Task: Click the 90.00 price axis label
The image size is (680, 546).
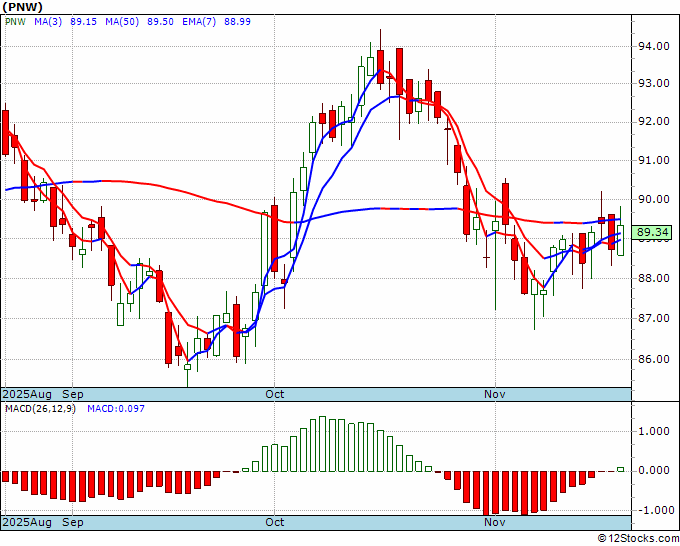Action: (653, 199)
